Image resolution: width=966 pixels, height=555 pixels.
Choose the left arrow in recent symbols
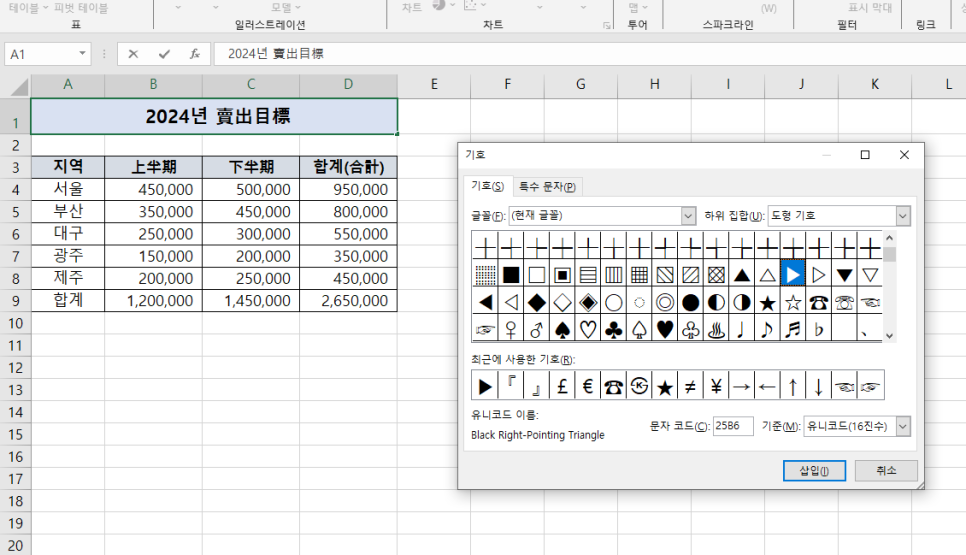(767, 386)
